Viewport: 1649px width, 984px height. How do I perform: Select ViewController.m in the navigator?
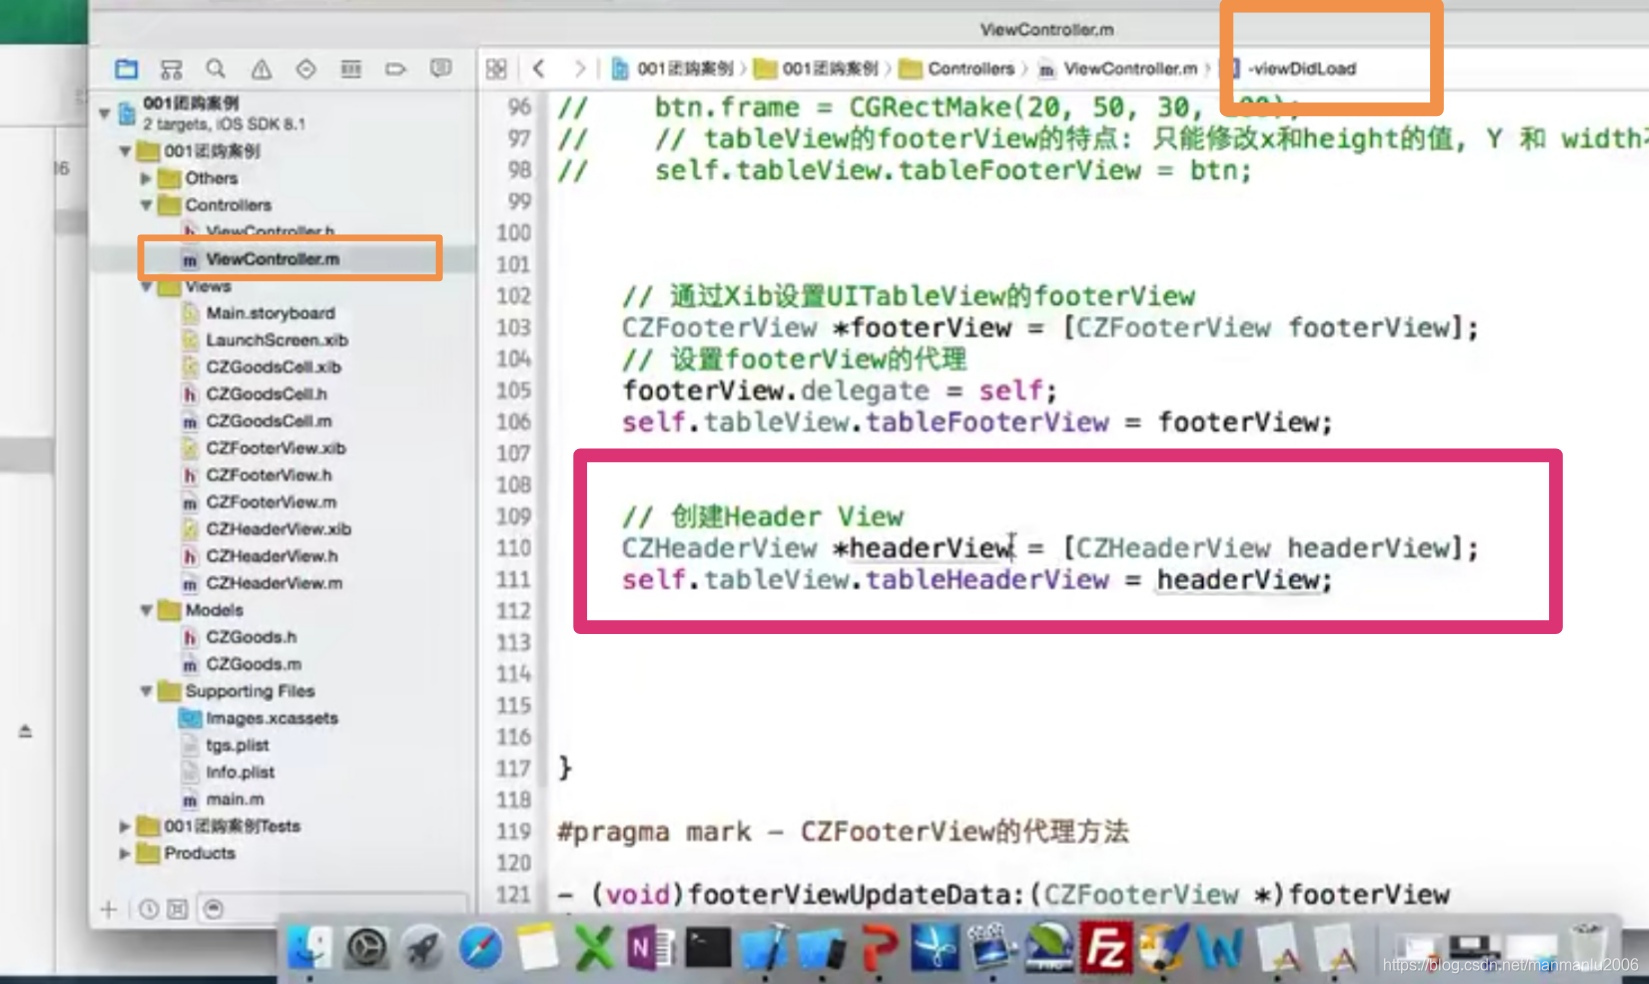[272, 259]
